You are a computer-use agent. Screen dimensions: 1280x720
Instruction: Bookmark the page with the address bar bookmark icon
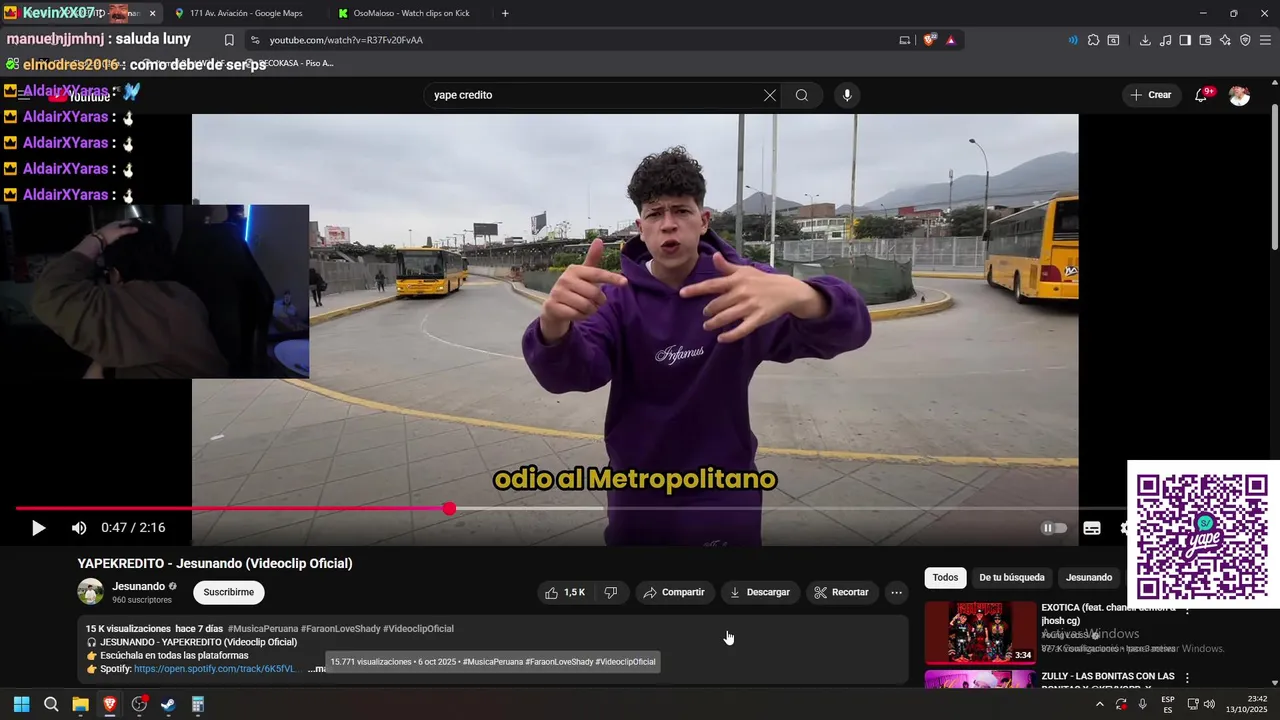(x=229, y=40)
